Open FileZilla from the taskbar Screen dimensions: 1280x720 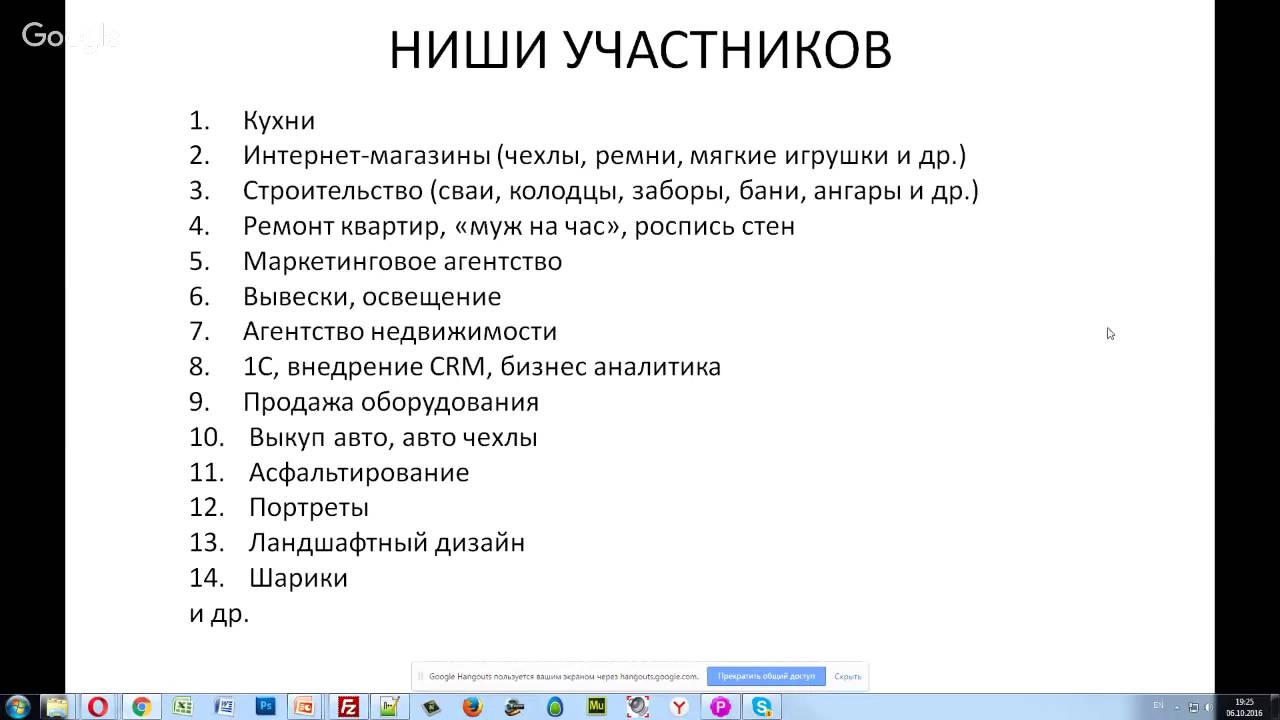pos(347,707)
